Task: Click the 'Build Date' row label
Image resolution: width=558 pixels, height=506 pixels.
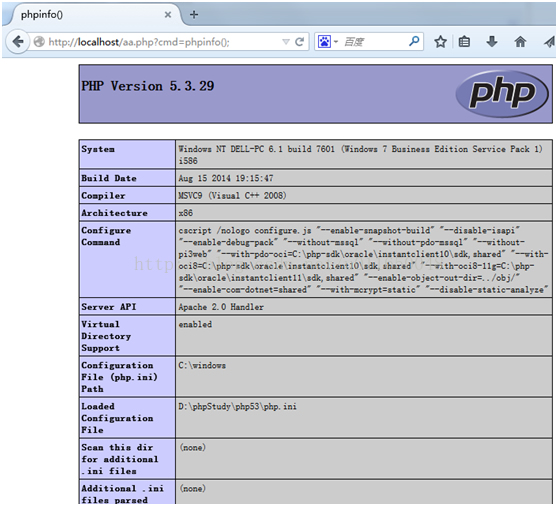Action: pos(109,178)
